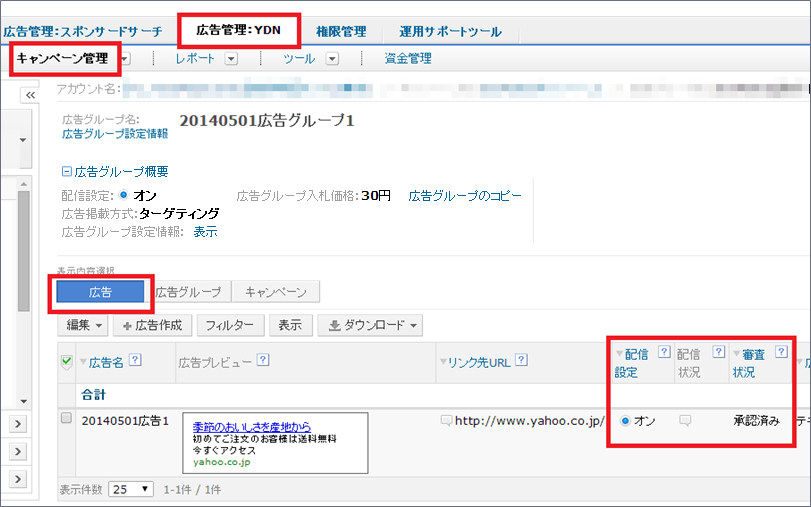Click the download arrow icon on ダウンロード button
This screenshot has width=811, height=507.
pos(335,325)
